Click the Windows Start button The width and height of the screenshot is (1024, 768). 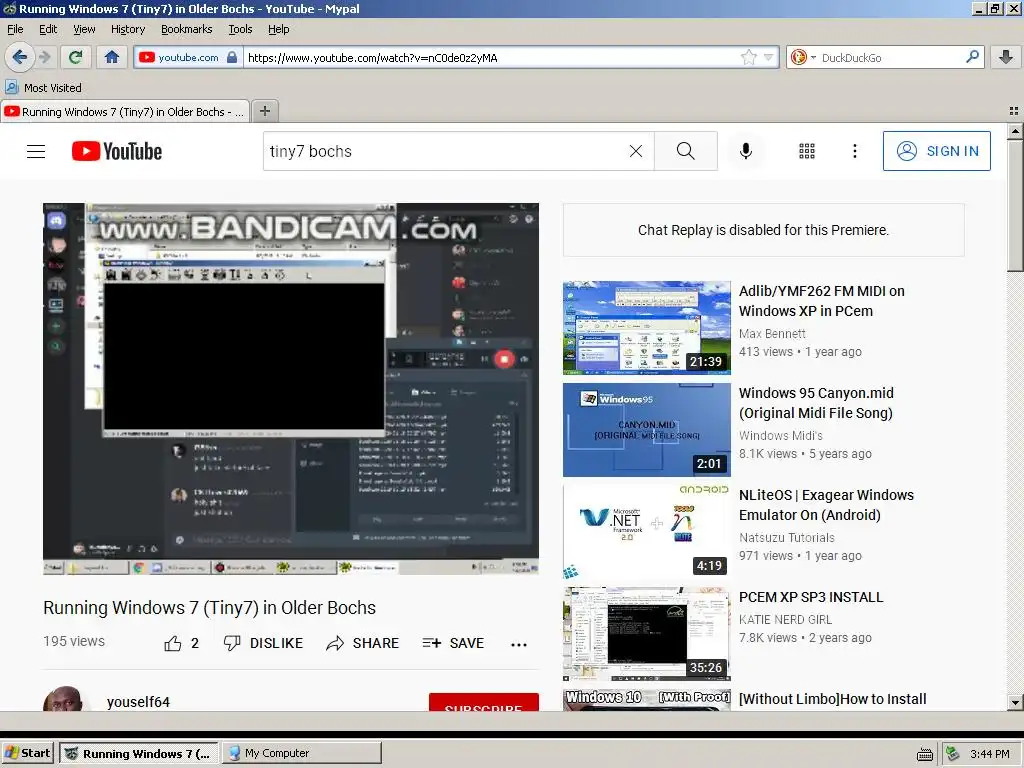click(27, 753)
